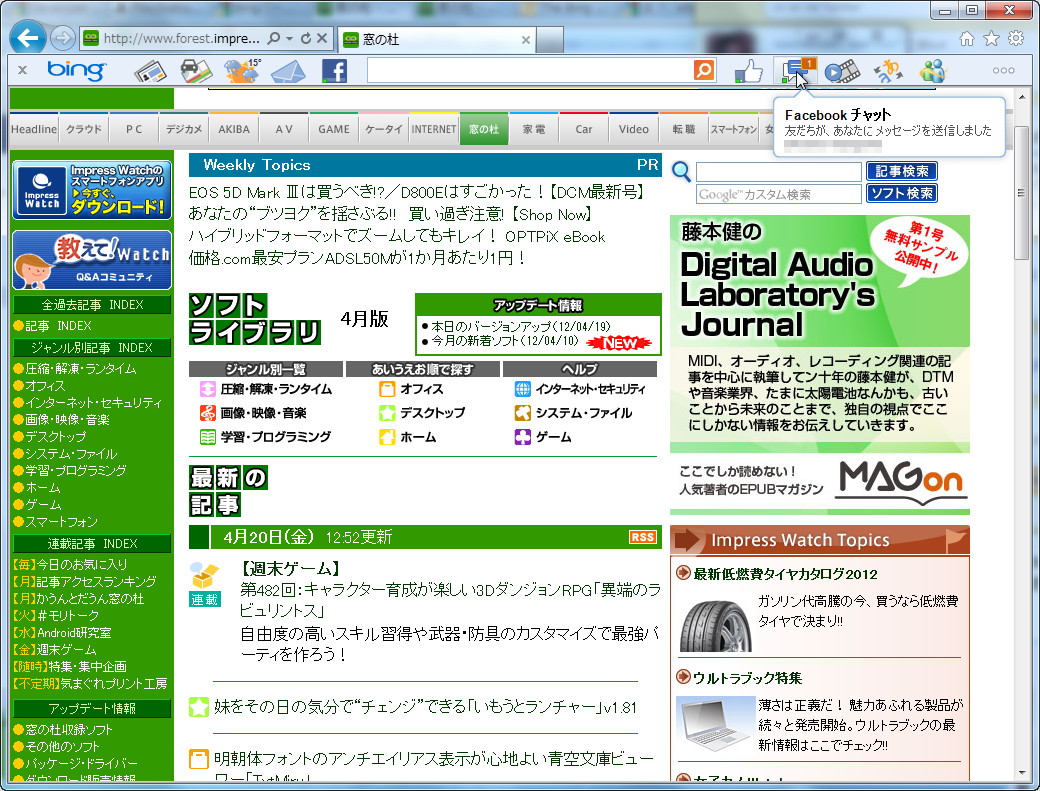Run Bing search with magnifier icon
The width and height of the screenshot is (1040, 791).
tap(703, 71)
